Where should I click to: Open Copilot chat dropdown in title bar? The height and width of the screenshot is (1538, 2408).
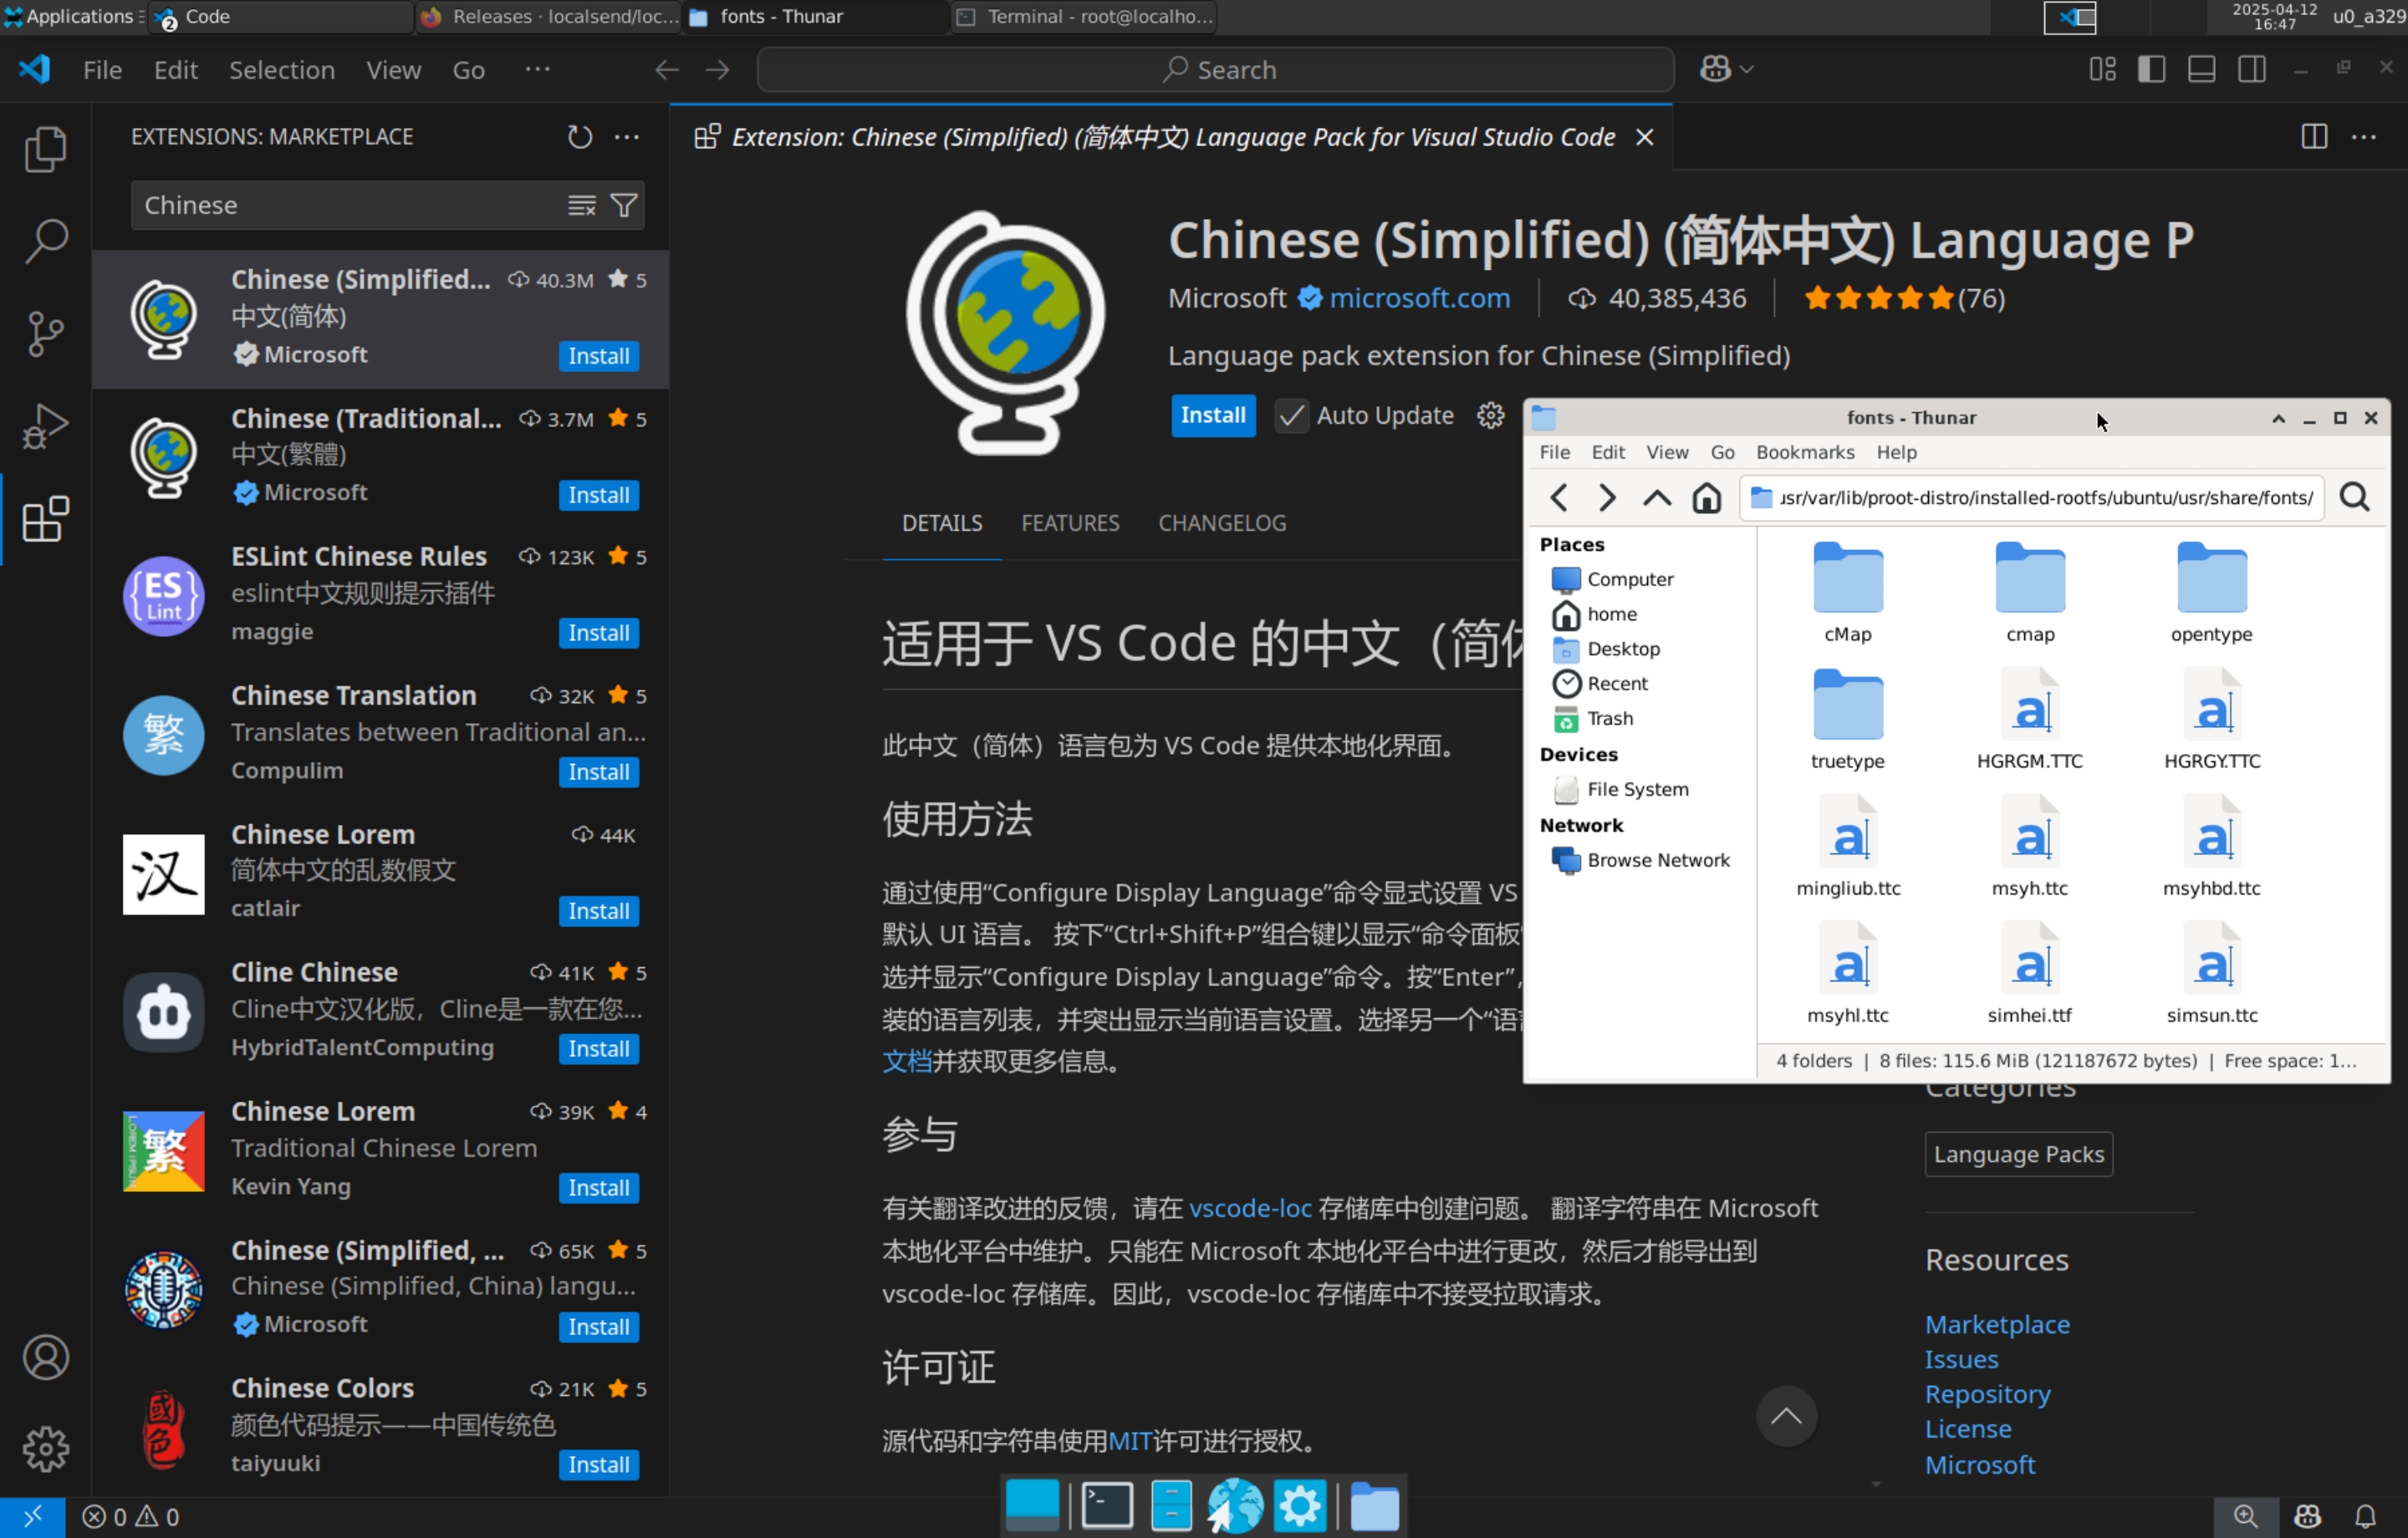pyautogui.click(x=1727, y=69)
